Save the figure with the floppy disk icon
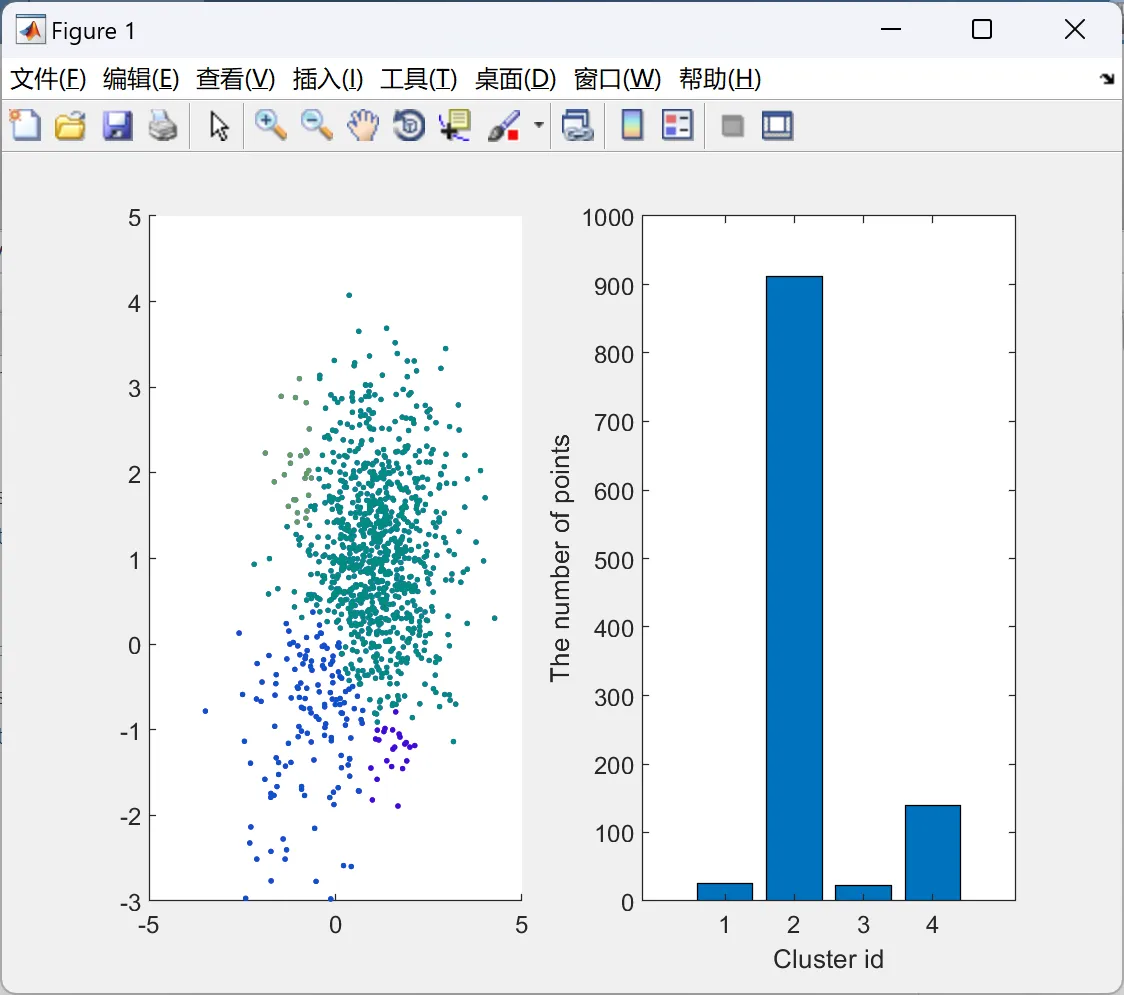 (117, 125)
